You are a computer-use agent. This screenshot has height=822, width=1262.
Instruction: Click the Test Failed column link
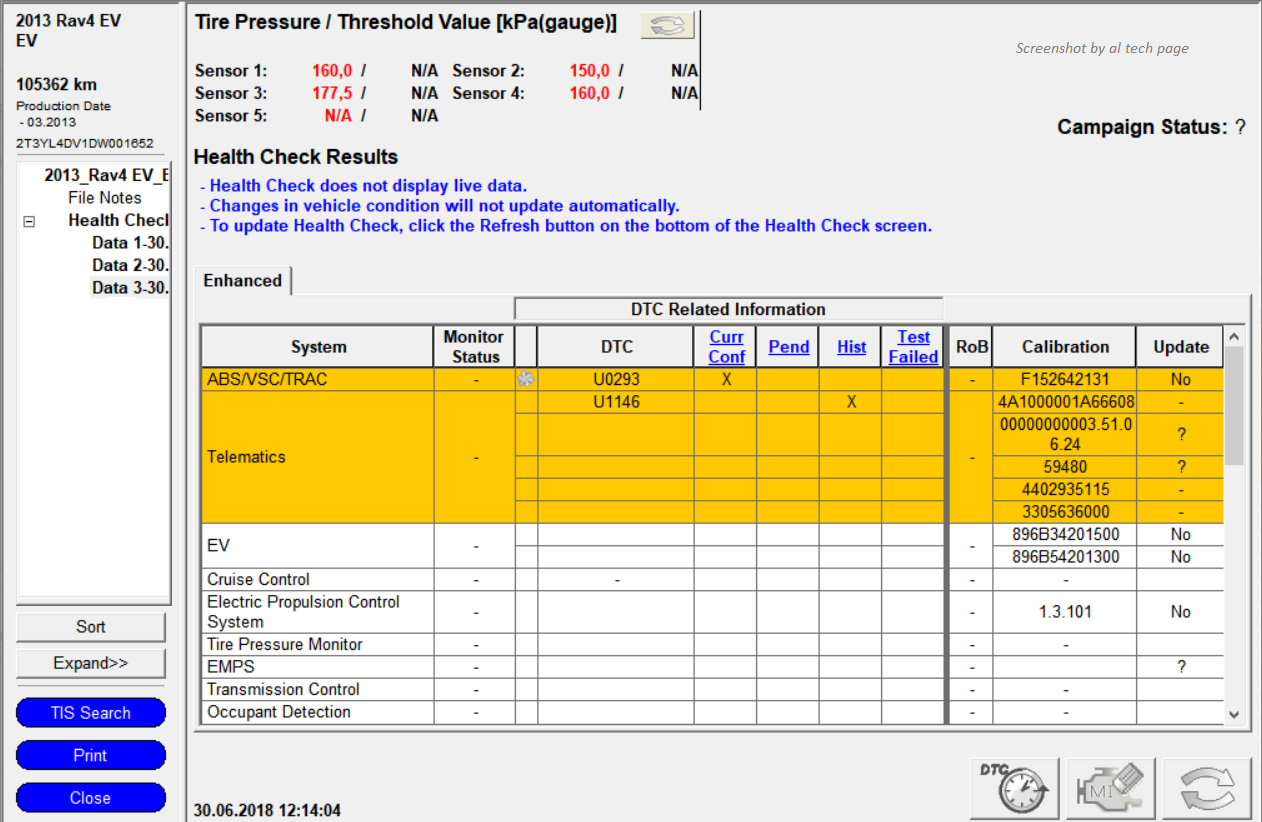coord(913,347)
